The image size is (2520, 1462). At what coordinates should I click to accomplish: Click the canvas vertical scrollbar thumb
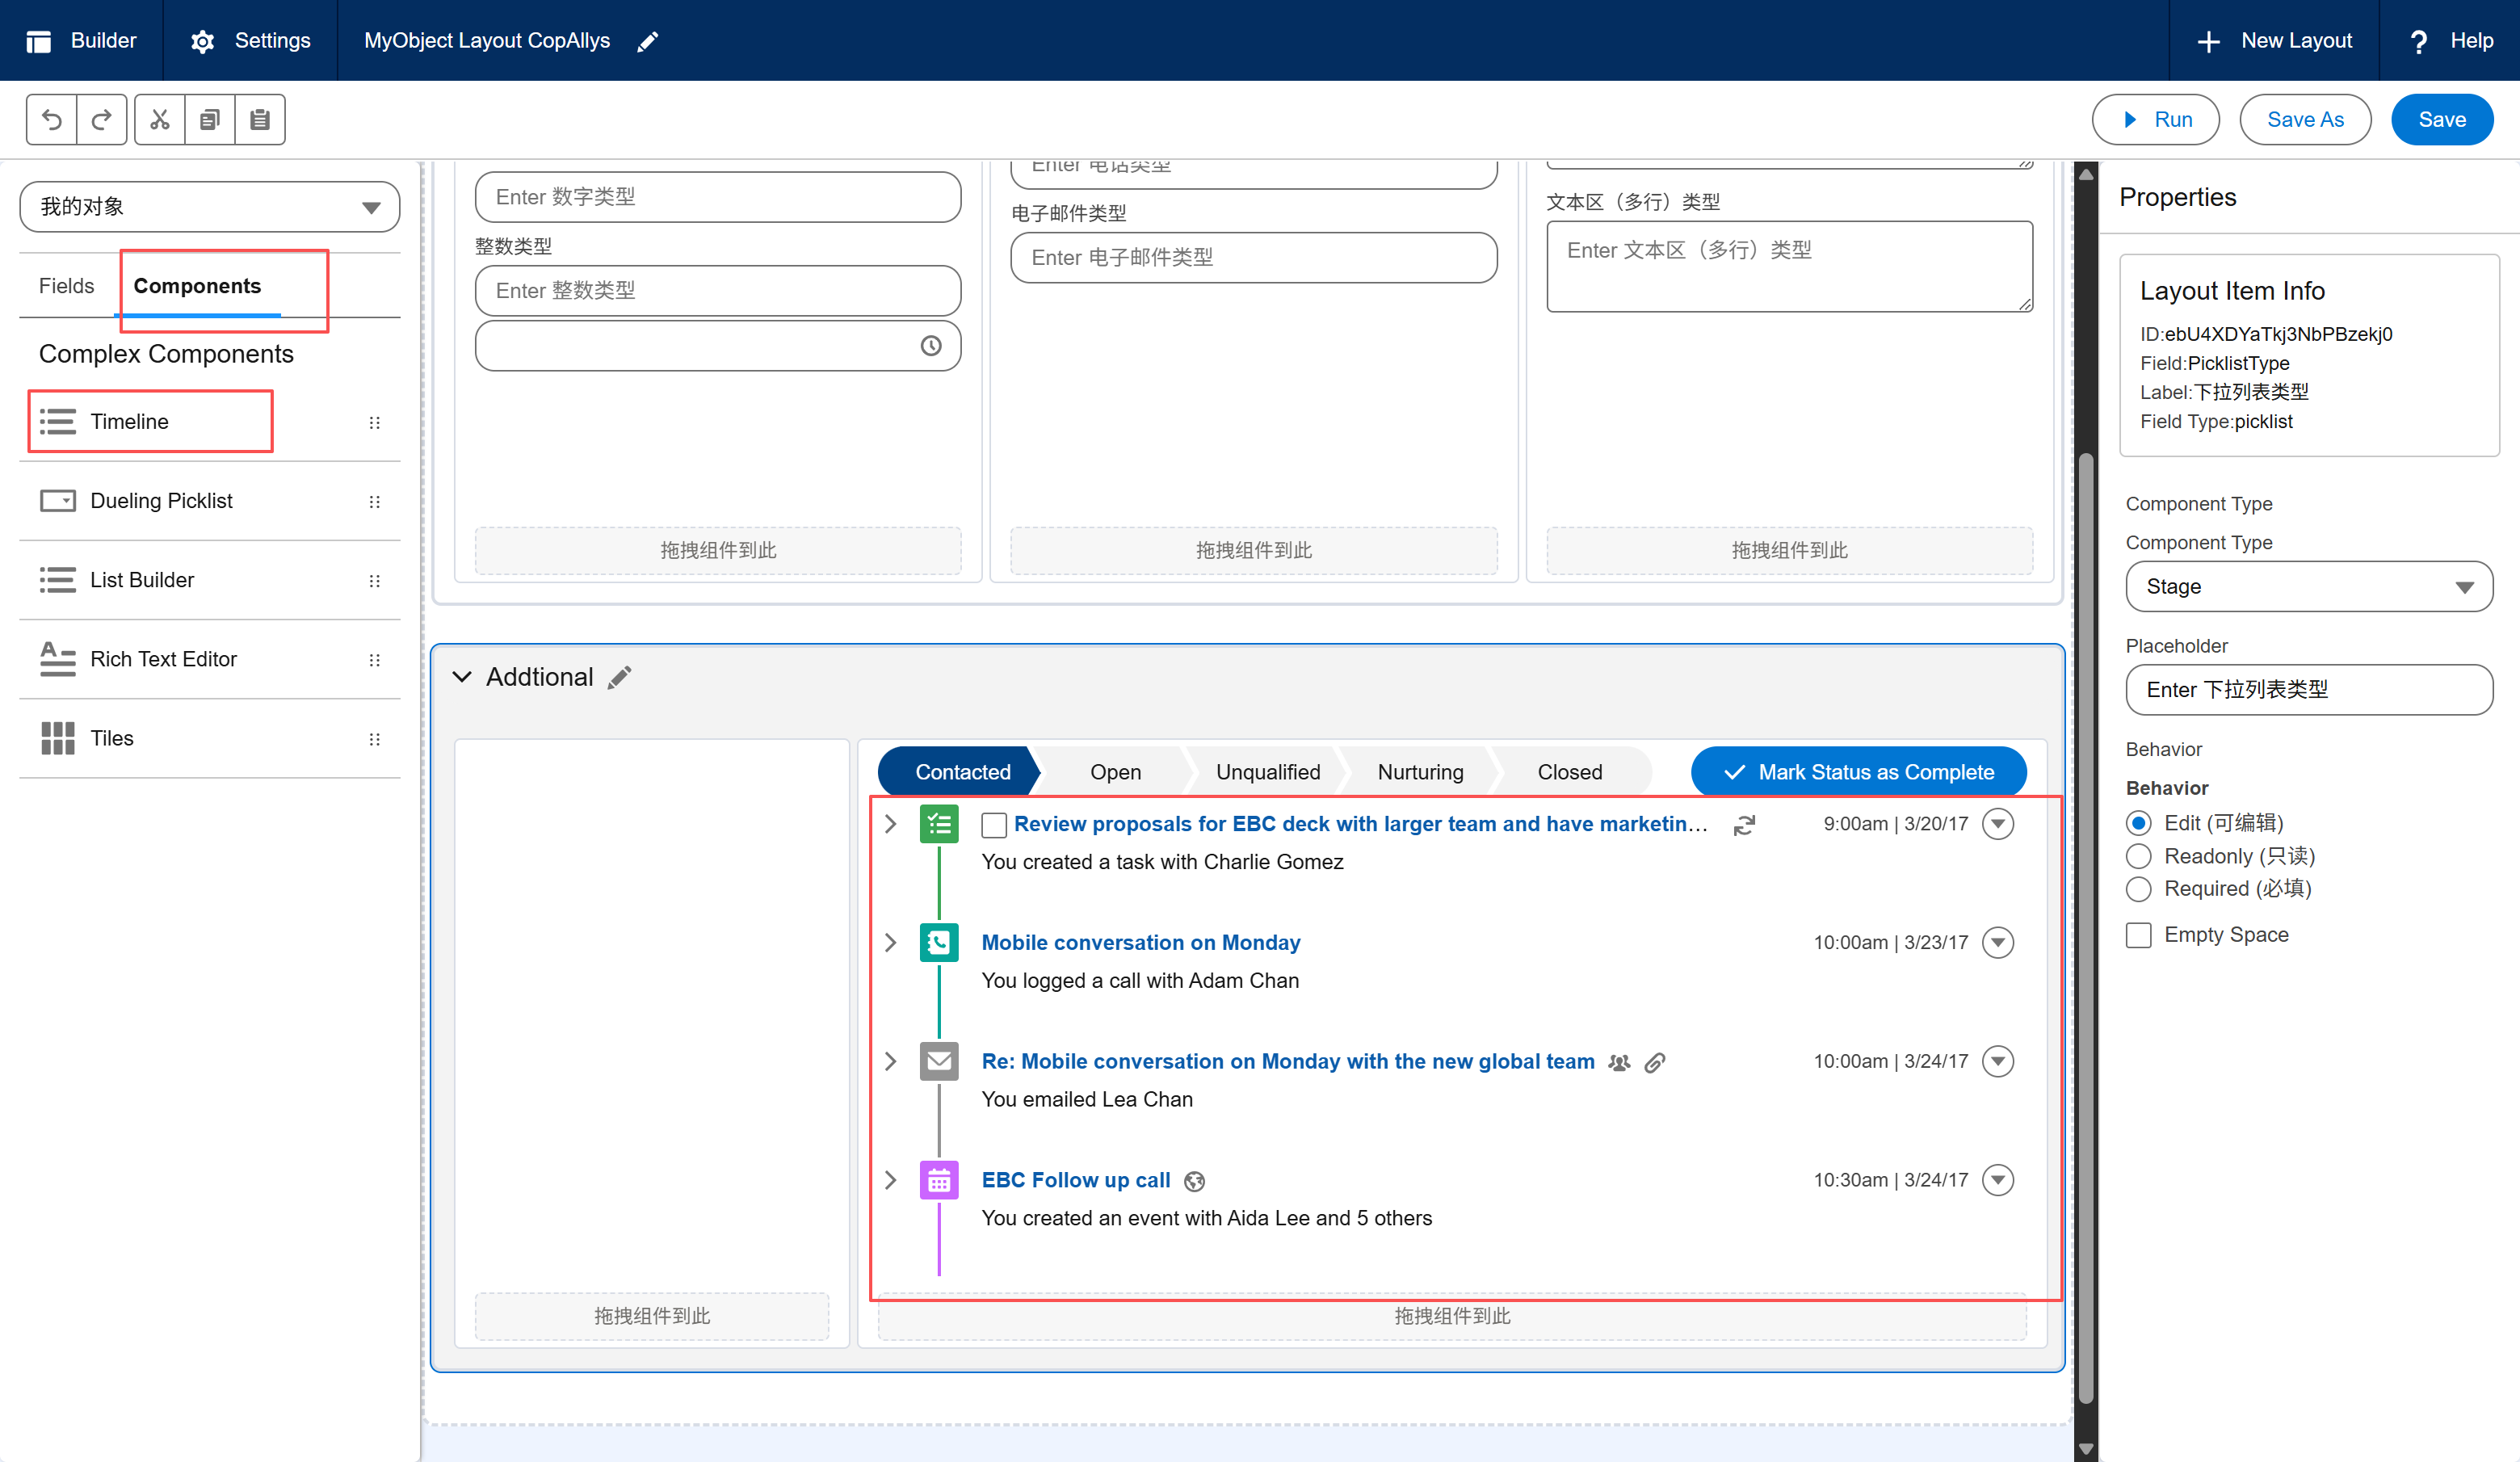2086,930
